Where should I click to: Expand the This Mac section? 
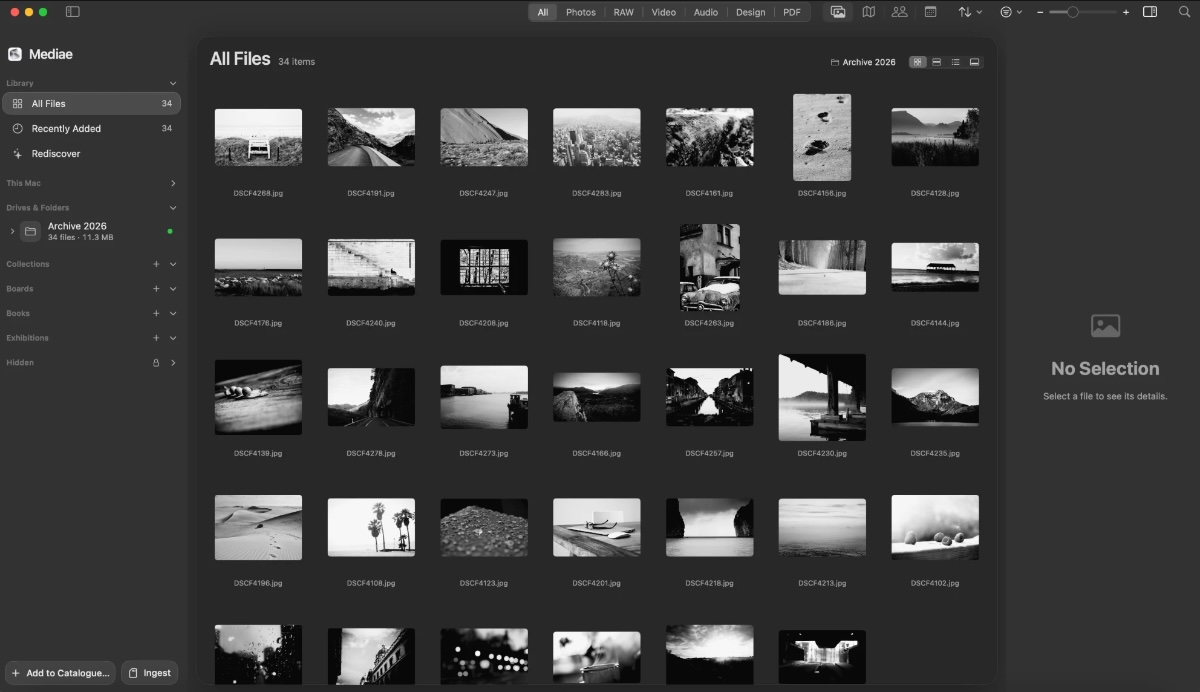(x=173, y=183)
